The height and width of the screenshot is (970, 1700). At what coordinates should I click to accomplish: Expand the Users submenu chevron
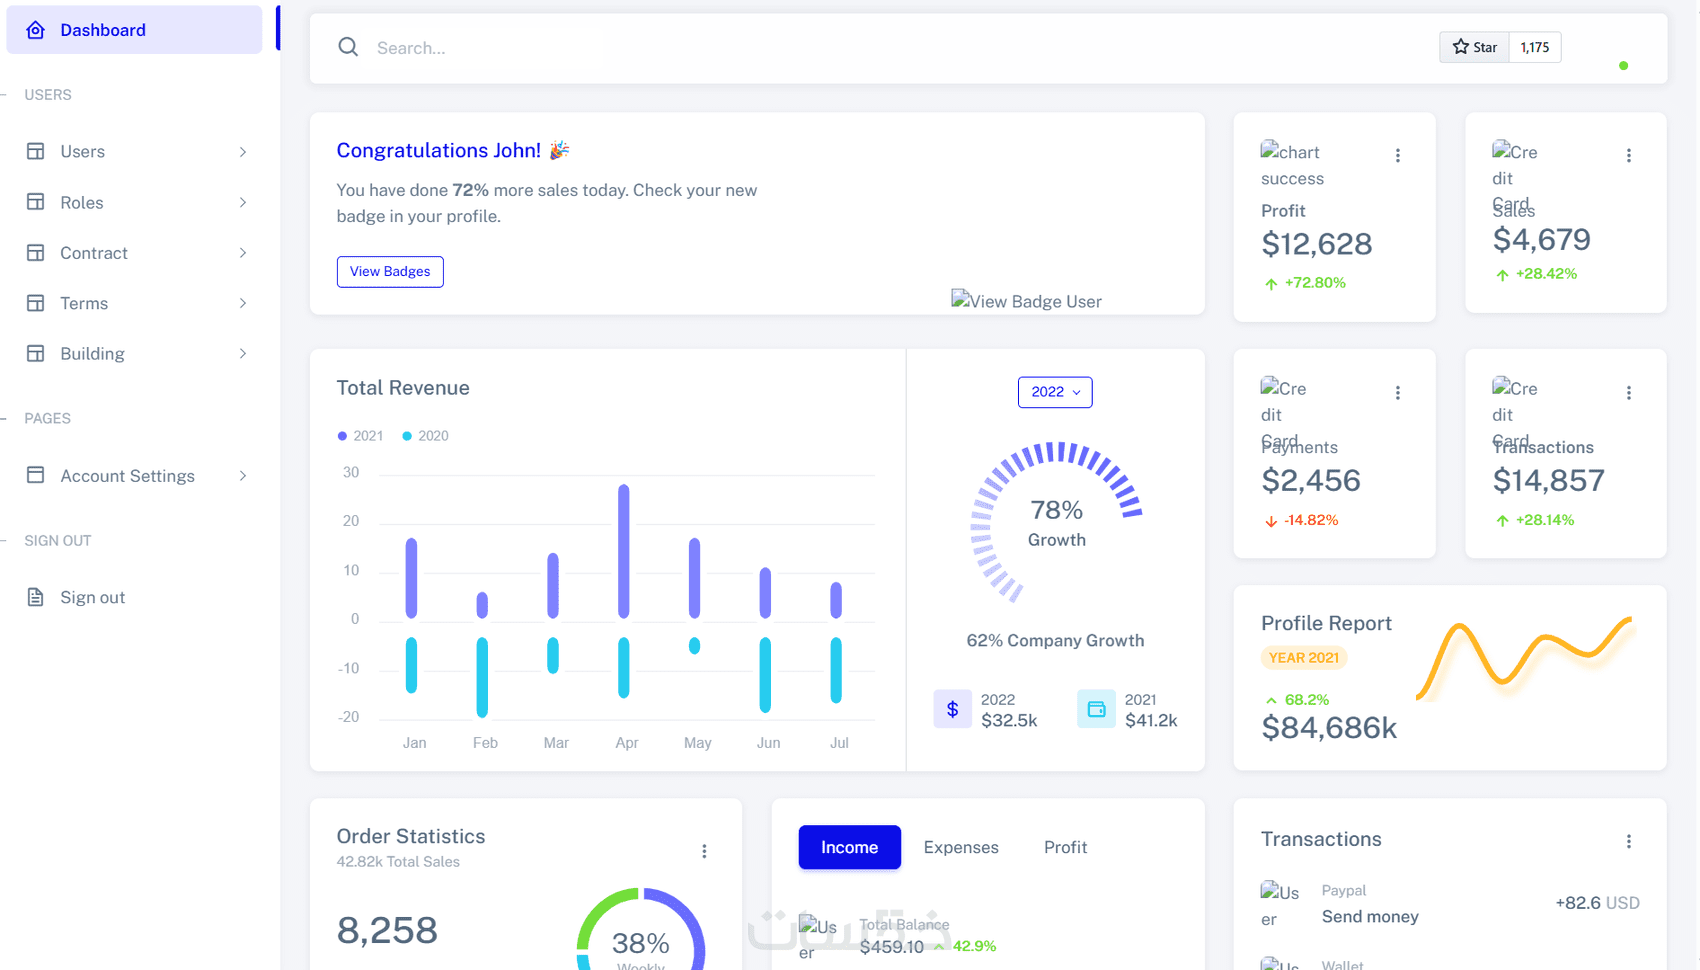pos(243,152)
